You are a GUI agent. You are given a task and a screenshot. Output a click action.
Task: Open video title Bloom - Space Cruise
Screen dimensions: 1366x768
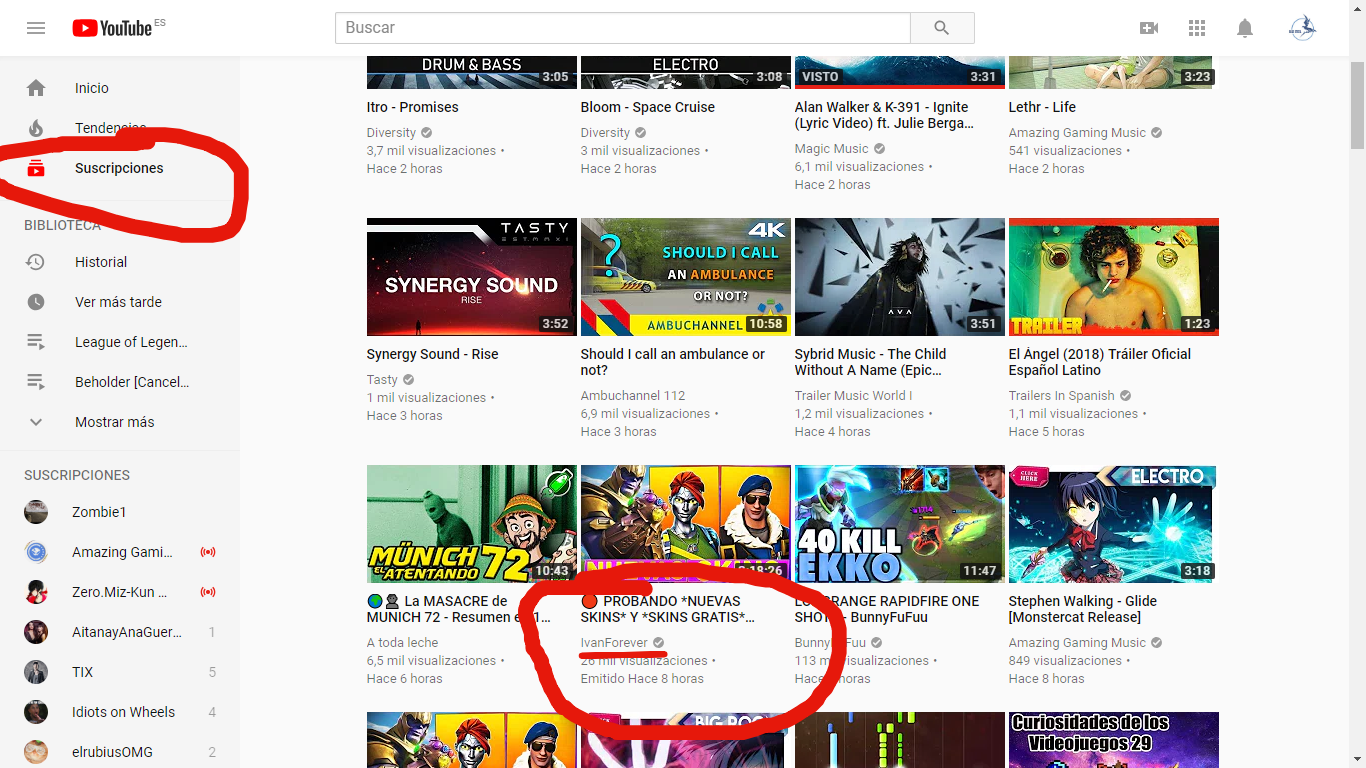coord(648,107)
